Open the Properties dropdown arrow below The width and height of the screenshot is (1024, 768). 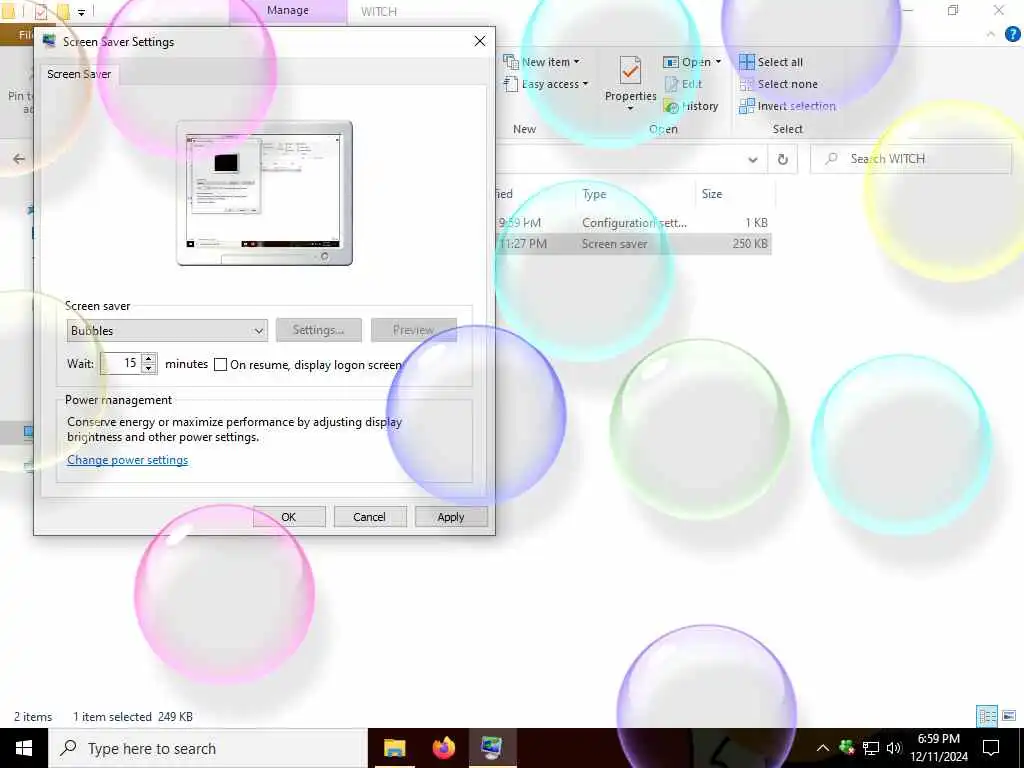(x=630, y=108)
